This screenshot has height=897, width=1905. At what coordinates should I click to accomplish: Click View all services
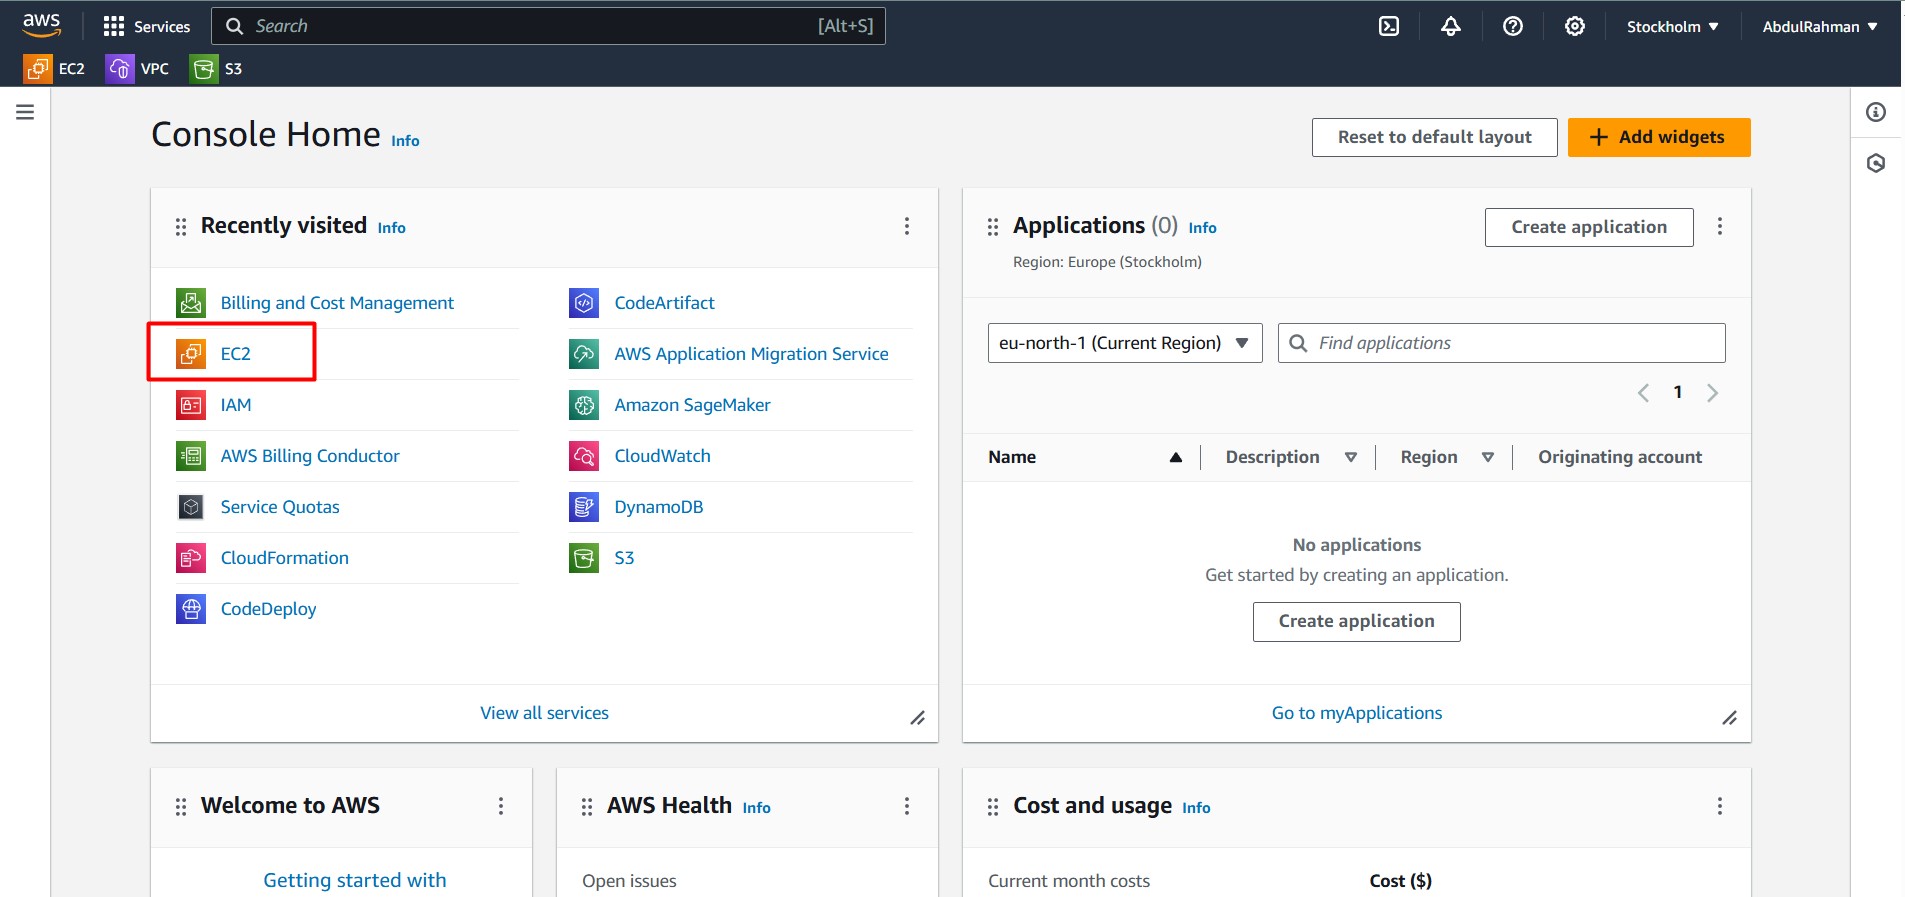[544, 713]
